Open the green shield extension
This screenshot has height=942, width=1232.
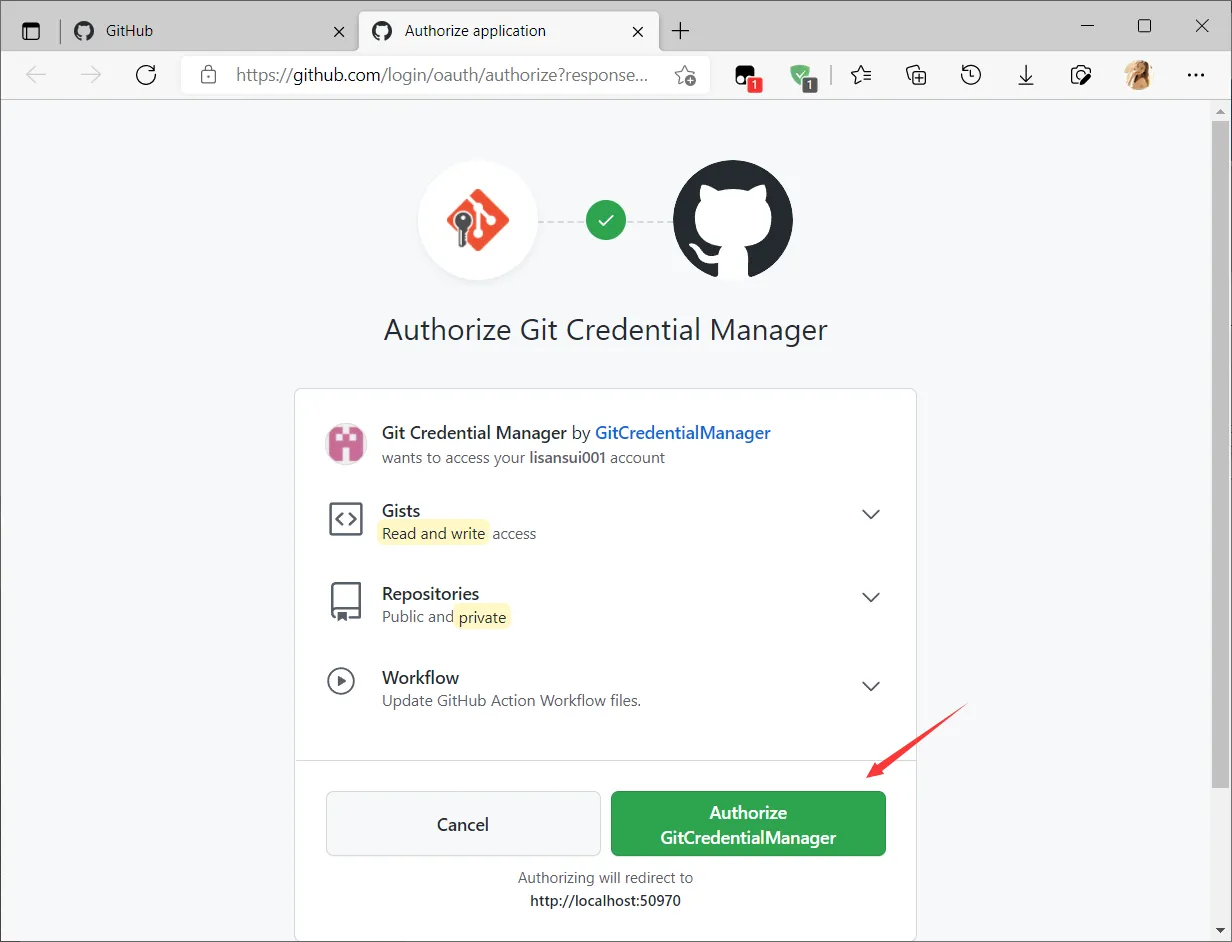802,76
